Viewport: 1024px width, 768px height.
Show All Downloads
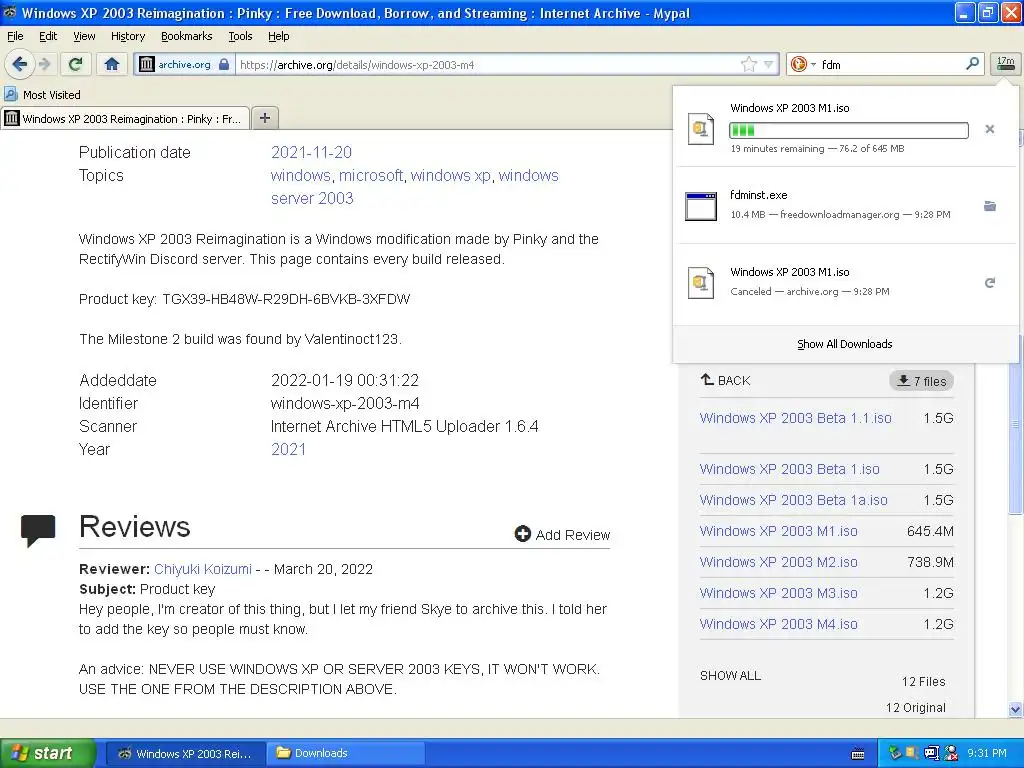[844, 344]
